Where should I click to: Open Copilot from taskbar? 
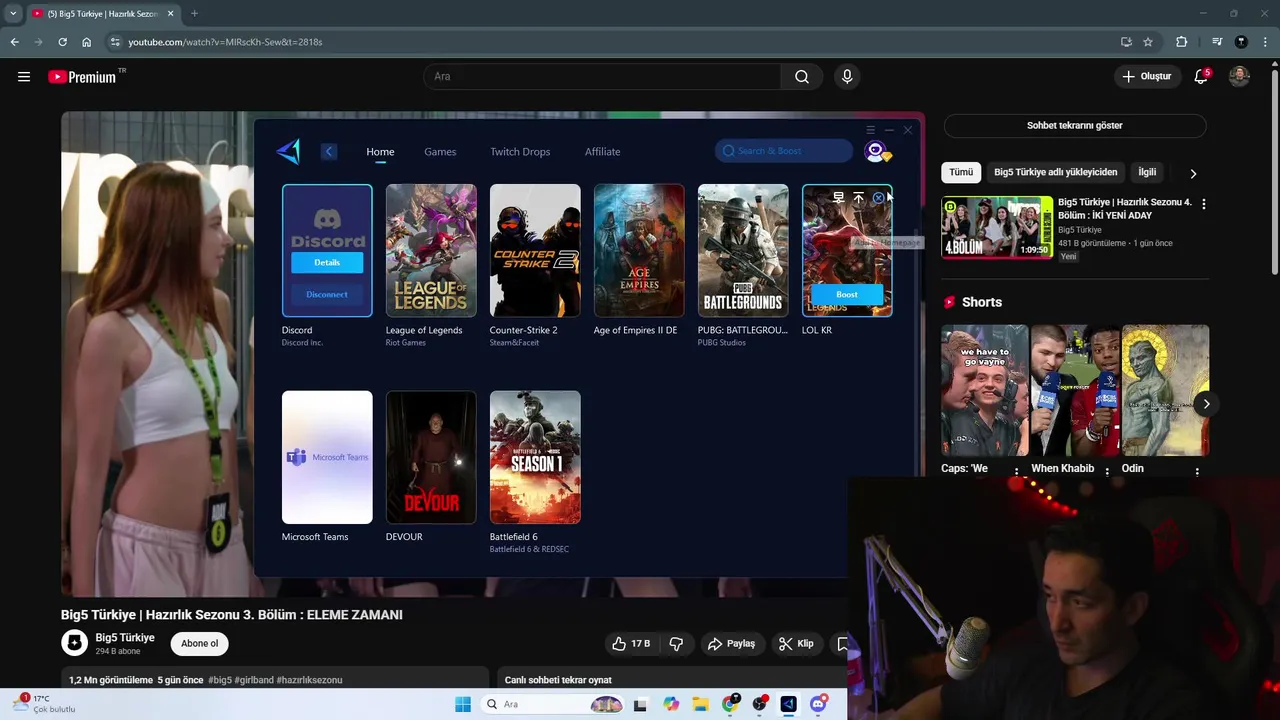[671, 704]
